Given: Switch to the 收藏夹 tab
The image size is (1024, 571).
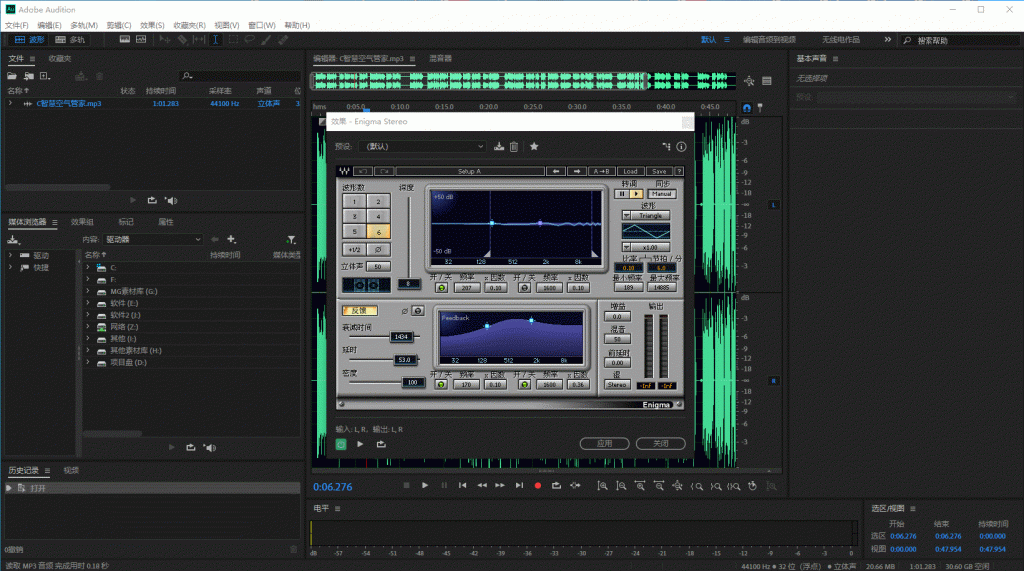Looking at the screenshot, I should [x=59, y=59].
